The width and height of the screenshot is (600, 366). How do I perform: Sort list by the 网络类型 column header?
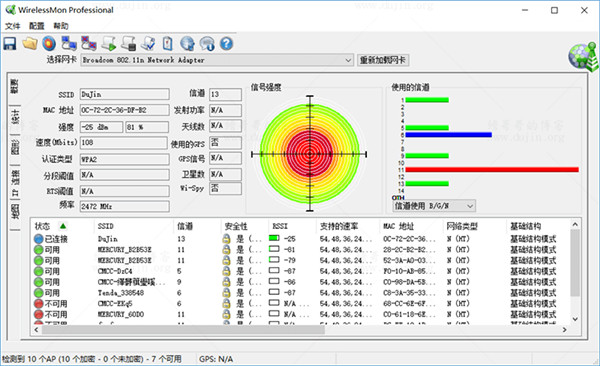pos(475,226)
